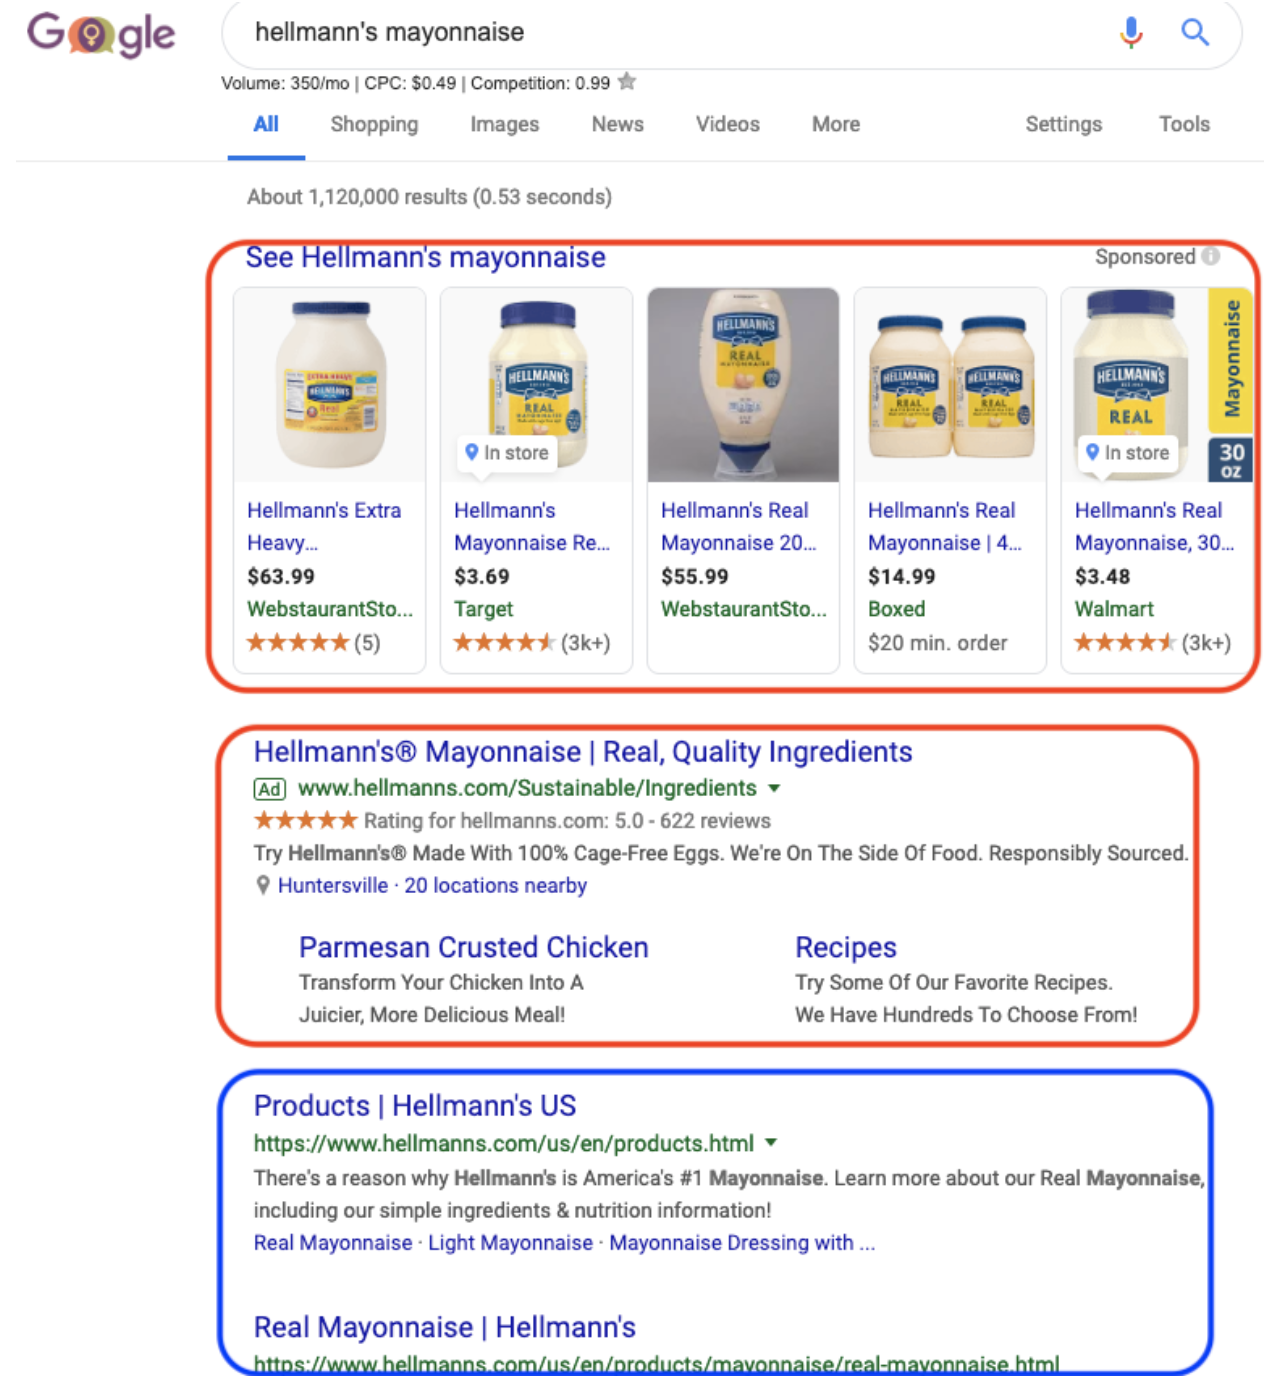Screen dimensions: 1272x1400
Task: Open search Settings
Action: pos(1064,124)
